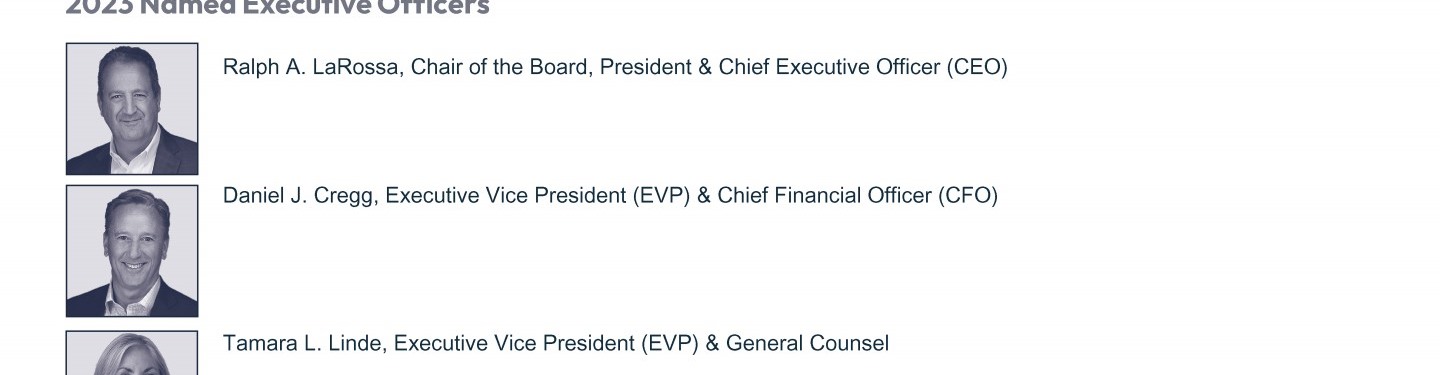Click the name Ralph A. LaRossa
Viewport: 1440px width, 375px height.
(x=310, y=67)
